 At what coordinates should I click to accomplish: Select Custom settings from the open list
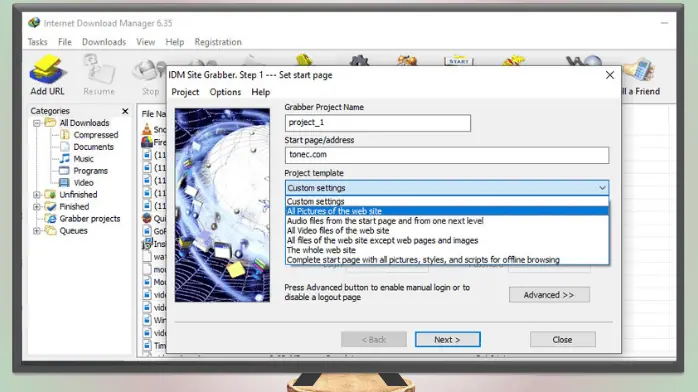pos(447,201)
